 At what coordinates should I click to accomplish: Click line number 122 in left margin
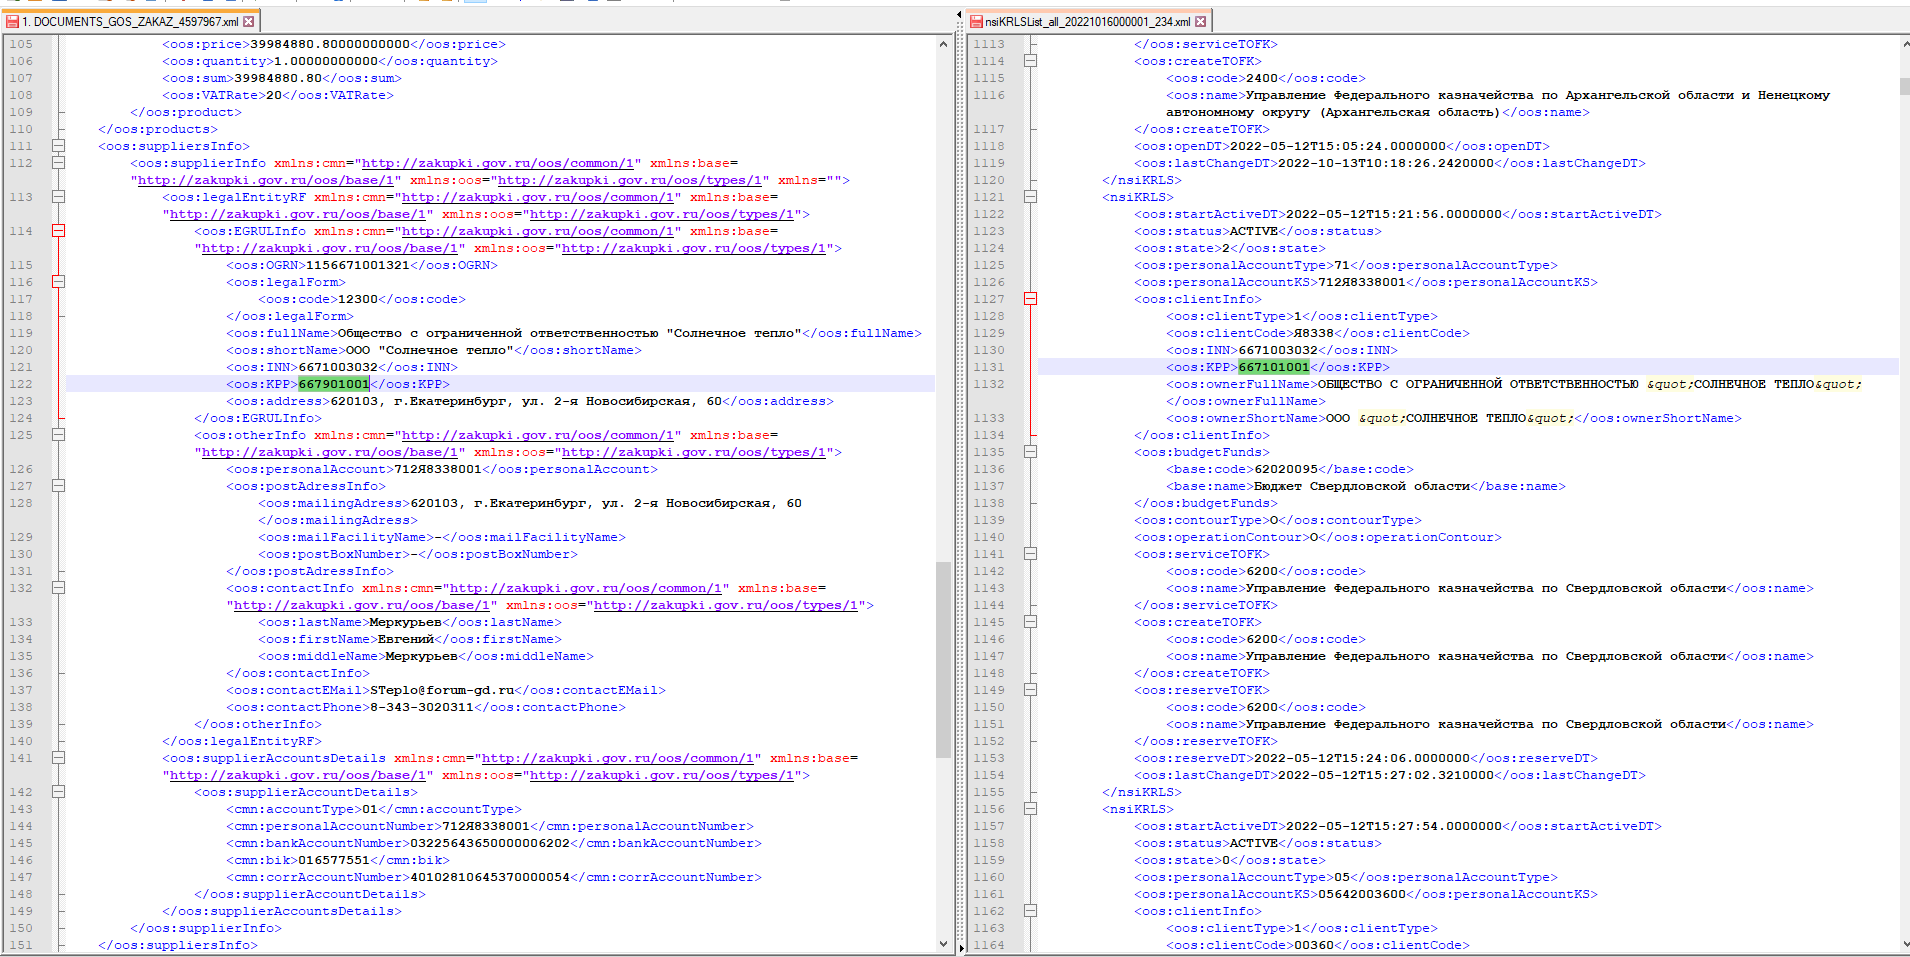21,384
